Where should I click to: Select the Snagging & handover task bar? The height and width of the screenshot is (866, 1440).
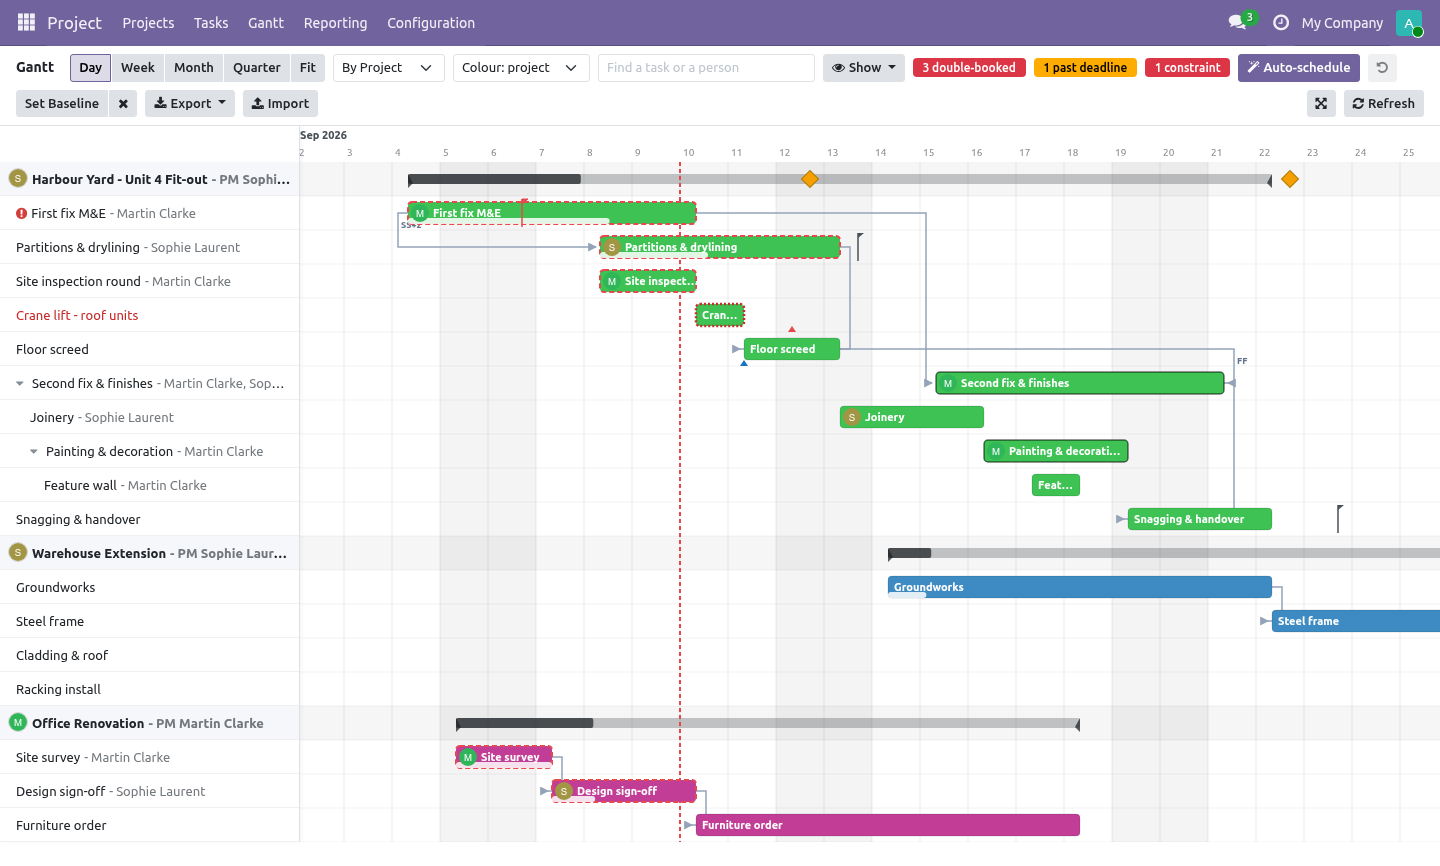(1200, 519)
